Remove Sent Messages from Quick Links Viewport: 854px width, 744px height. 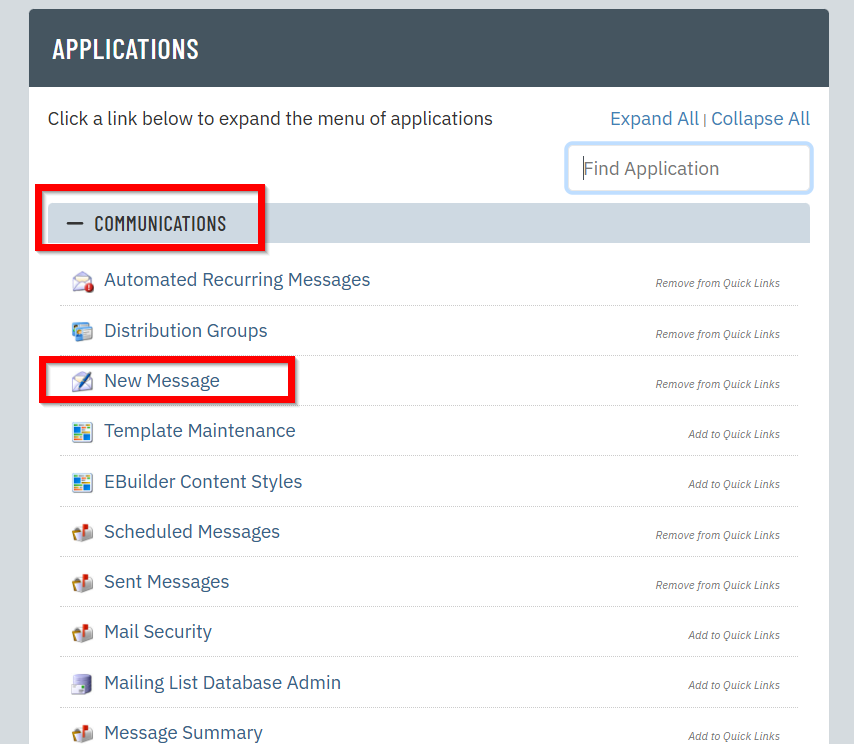717,586
